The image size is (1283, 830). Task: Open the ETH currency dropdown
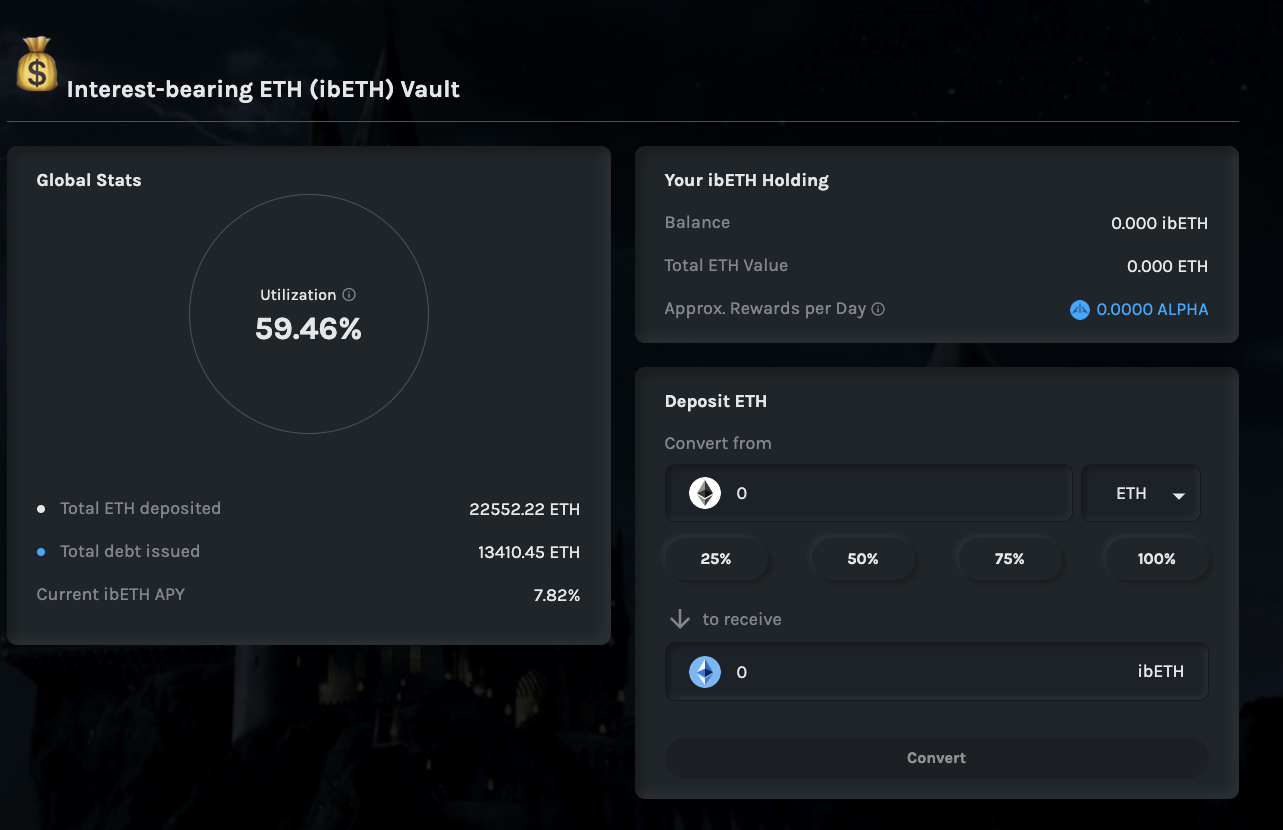click(1141, 493)
